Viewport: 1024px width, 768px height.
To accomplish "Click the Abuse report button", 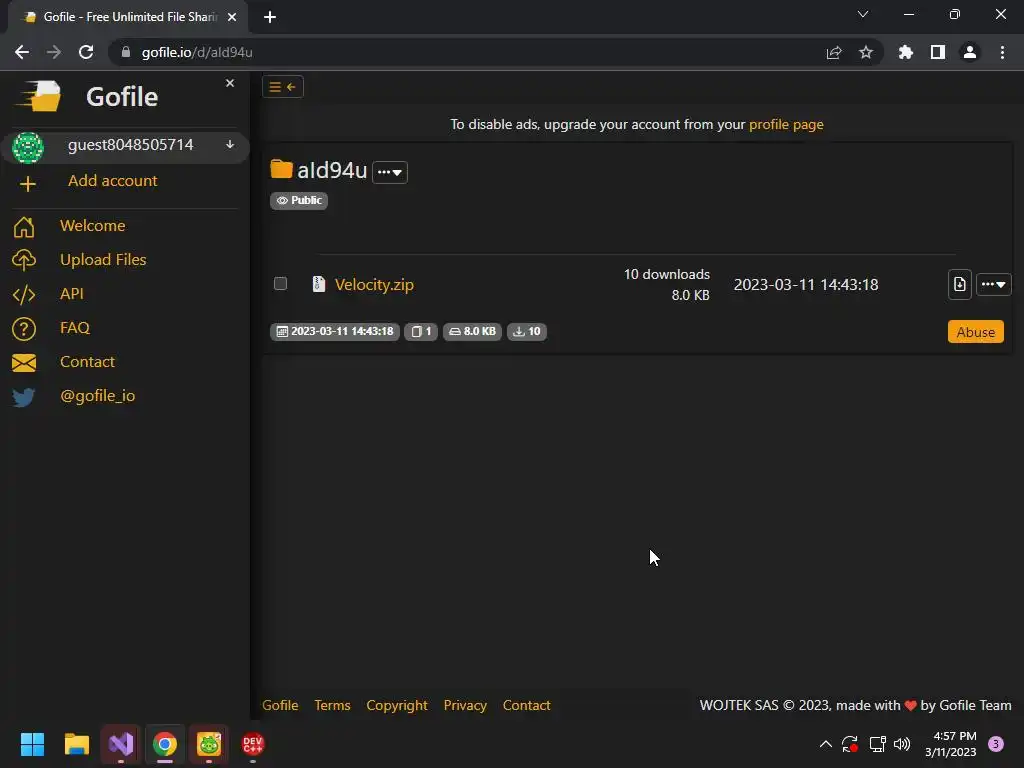I will tap(976, 332).
